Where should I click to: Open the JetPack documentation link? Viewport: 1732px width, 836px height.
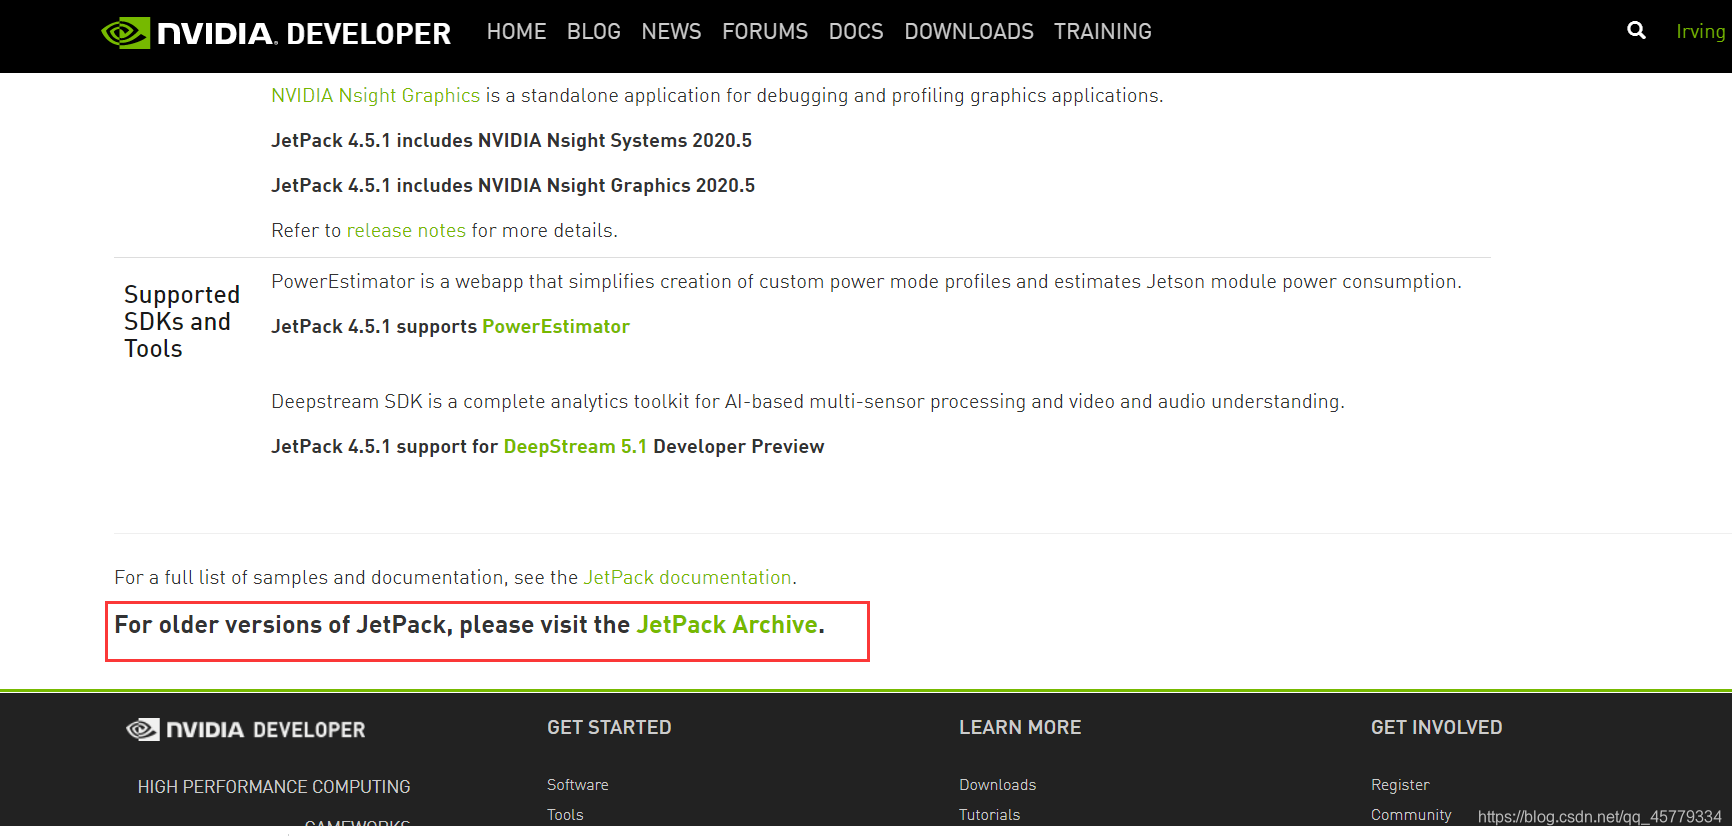click(x=687, y=578)
